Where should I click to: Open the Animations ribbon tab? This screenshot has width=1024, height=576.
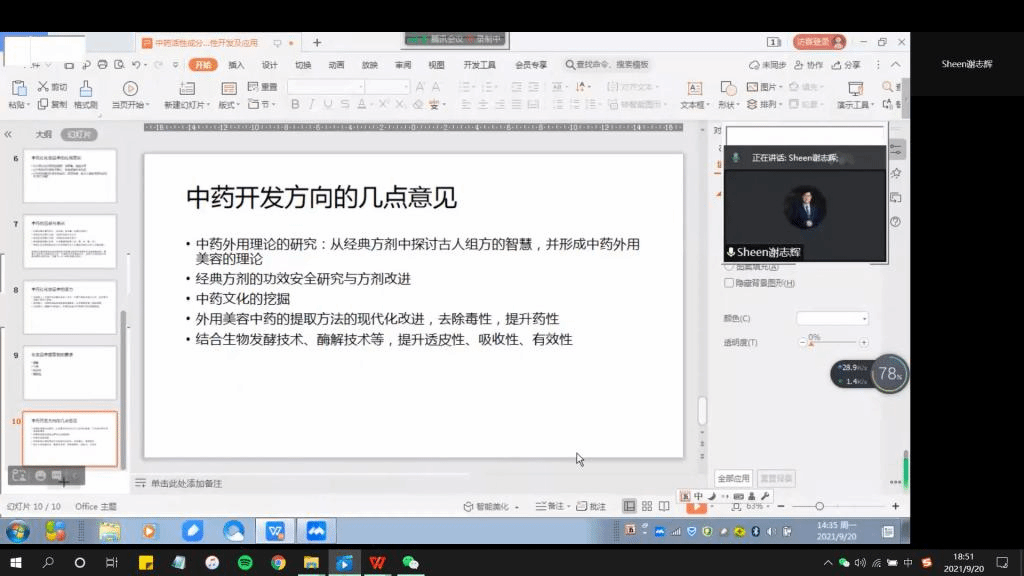(x=336, y=65)
